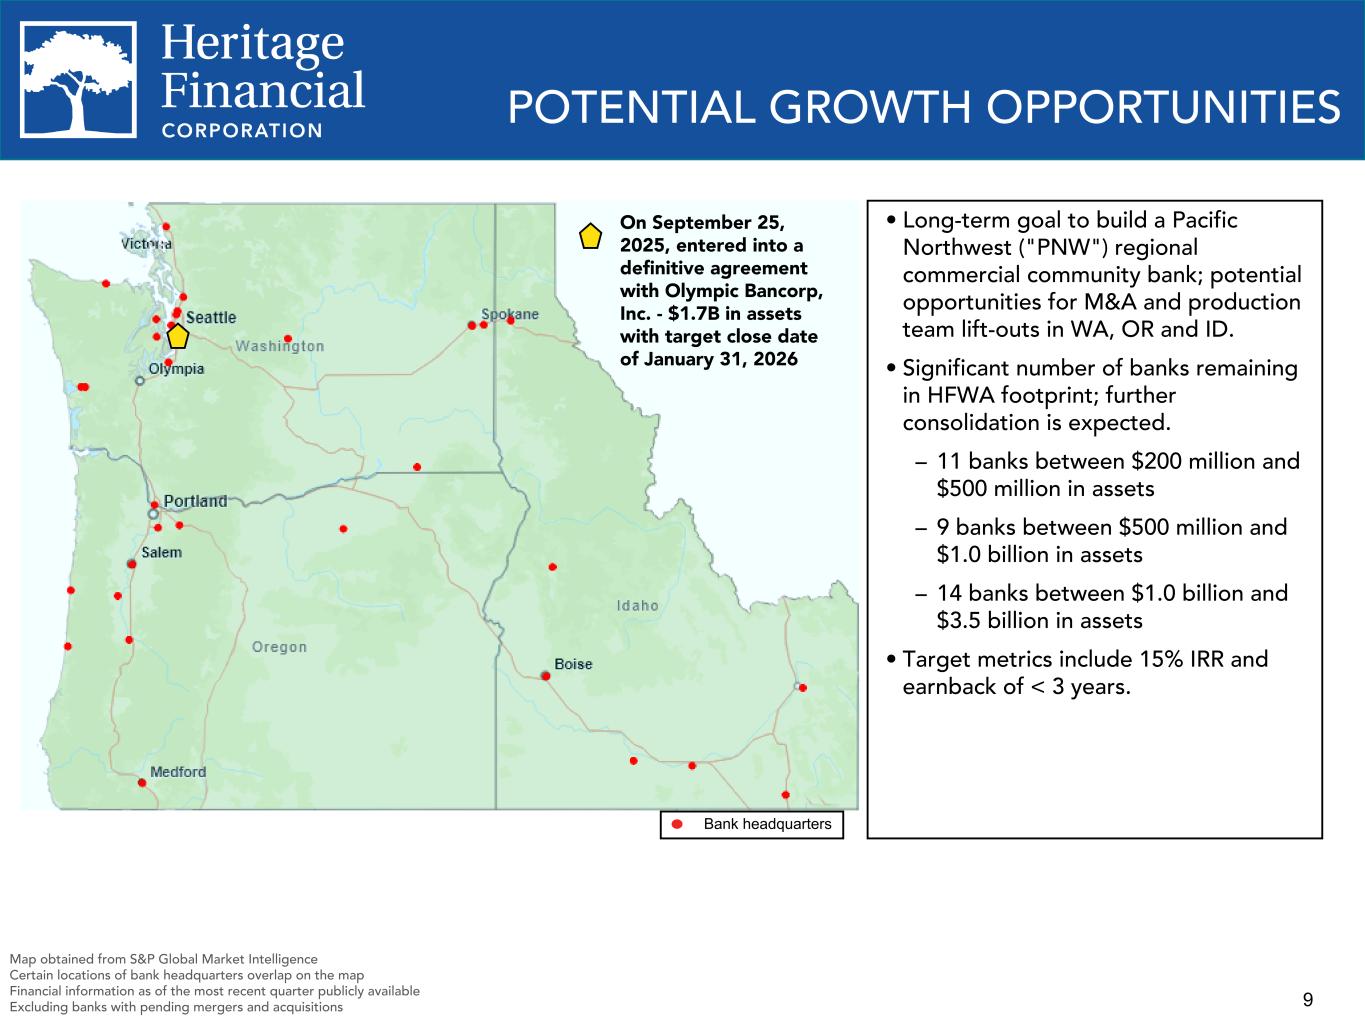The width and height of the screenshot is (1365, 1024).
Task: Select the red bank dot at Boise
Action: click(x=546, y=676)
